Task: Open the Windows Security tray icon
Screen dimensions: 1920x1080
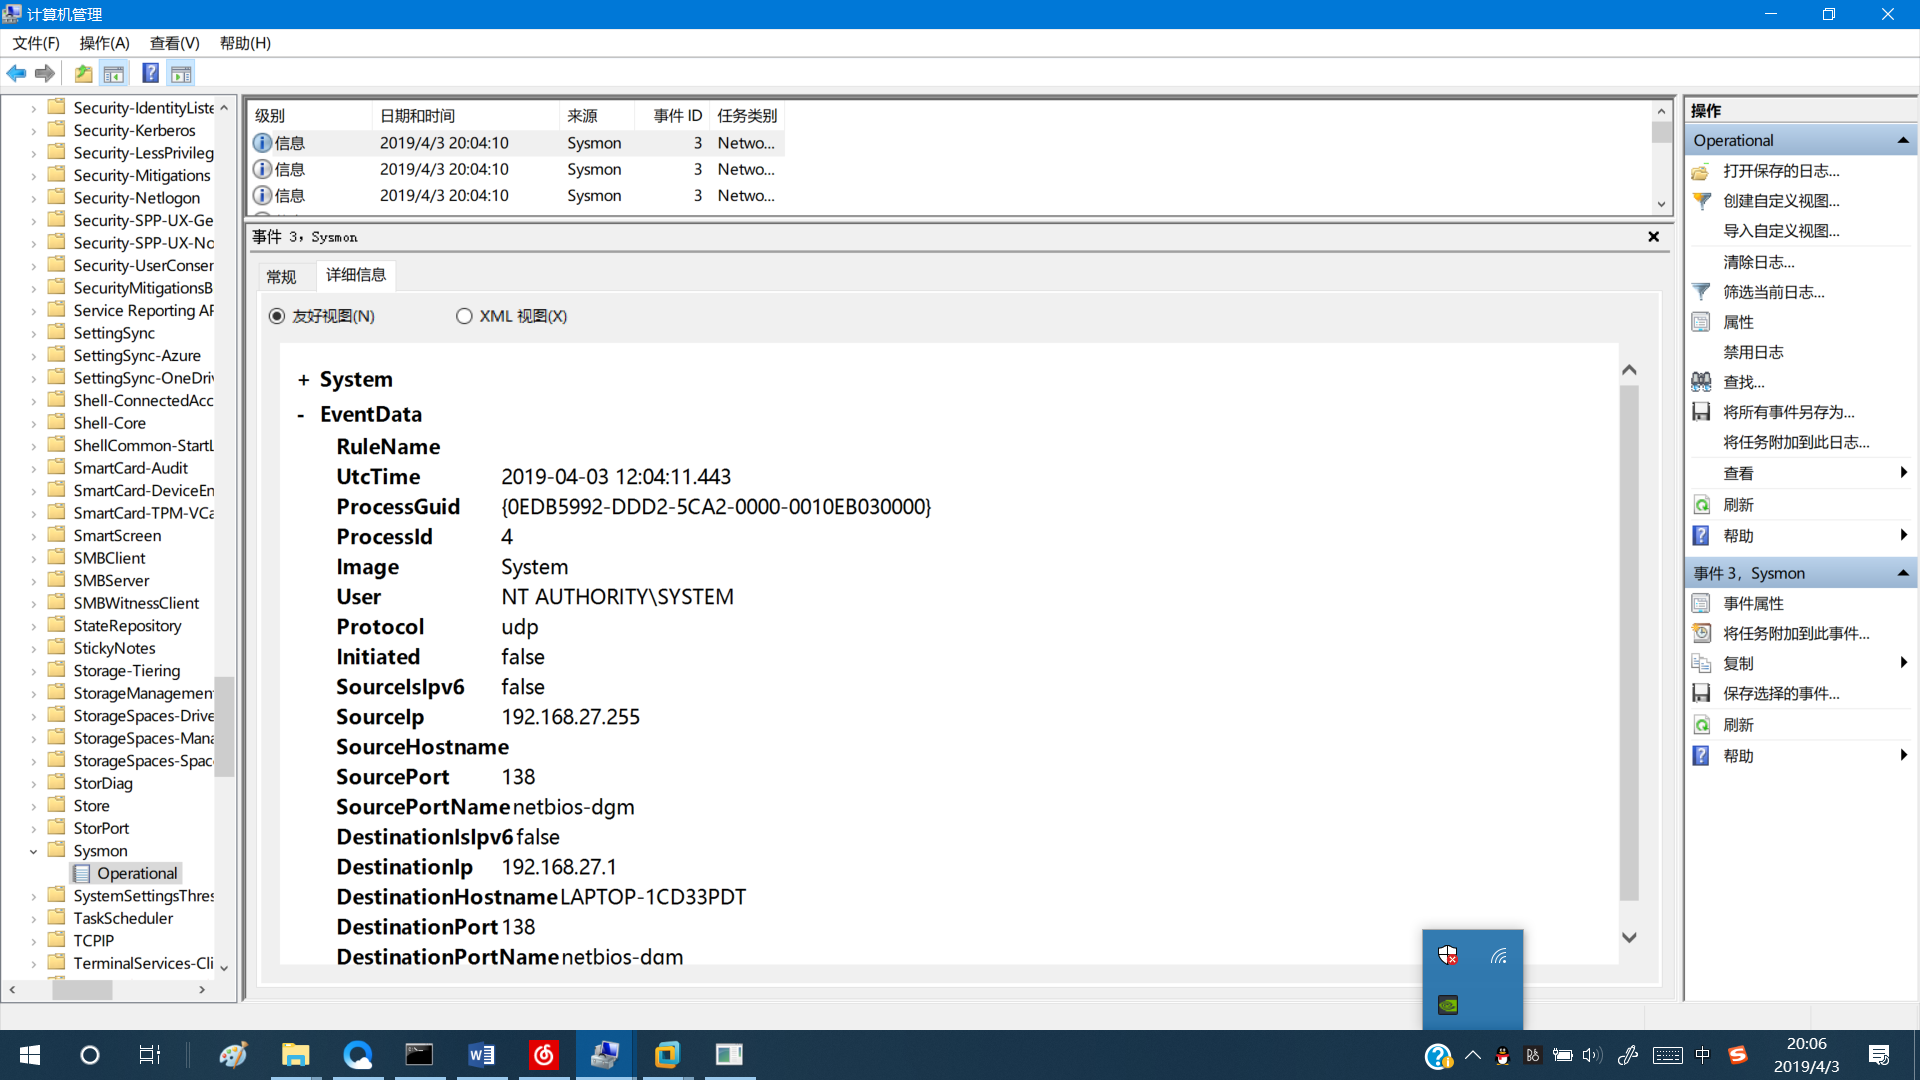Action: pyautogui.click(x=1447, y=955)
